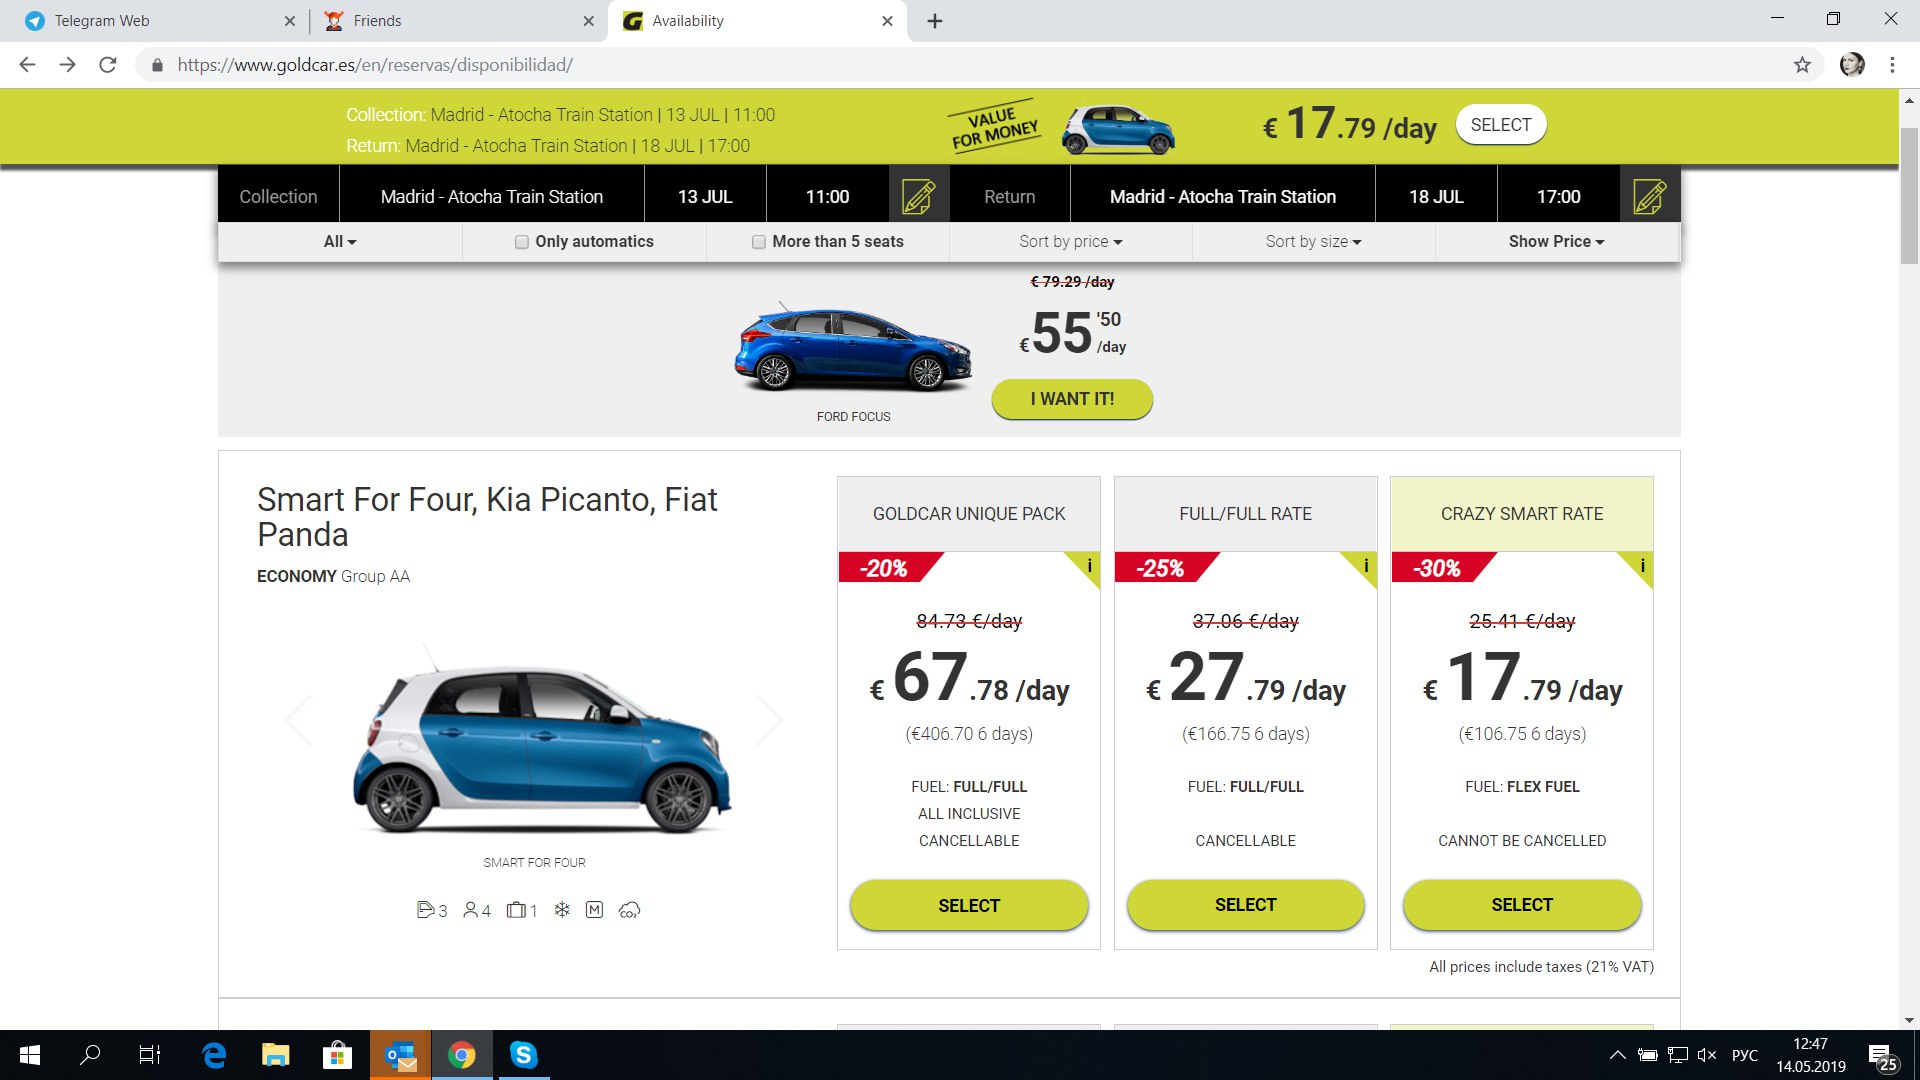Open Task View from the taskbar
The width and height of the screenshot is (1920, 1080).
150,1055
